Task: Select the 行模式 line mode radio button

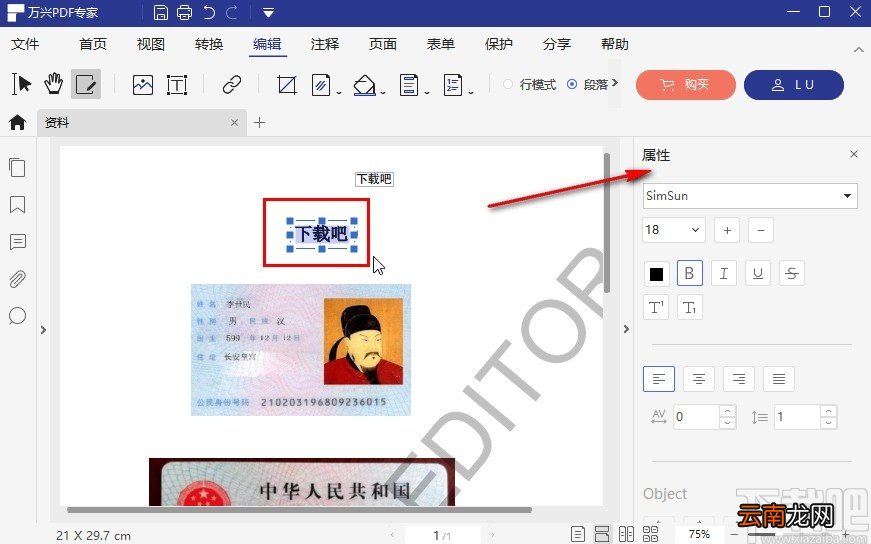Action: 508,84
